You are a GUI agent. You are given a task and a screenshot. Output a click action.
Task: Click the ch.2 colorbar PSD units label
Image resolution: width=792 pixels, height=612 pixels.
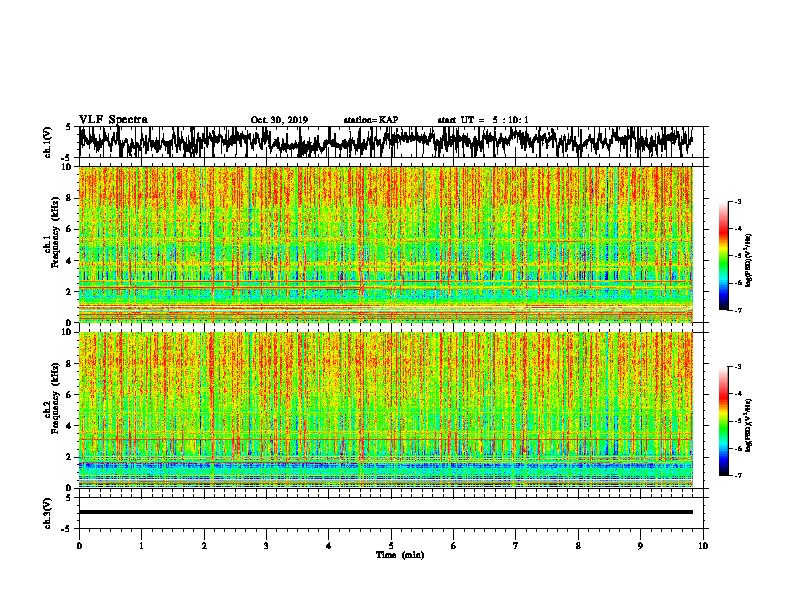(x=749, y=425)
